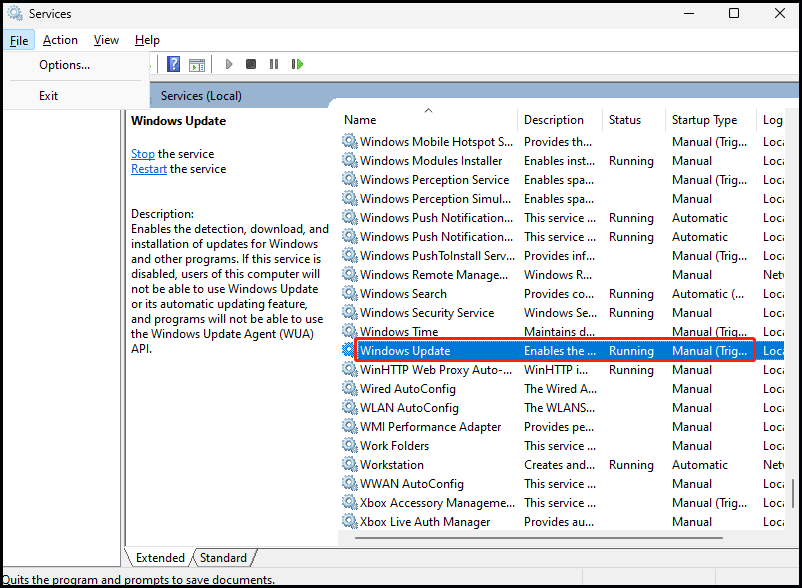Screen dimensions: 802x588
Task: Click the vertical scrollbar thumb of the services list
Action: [x=793, y=493]
